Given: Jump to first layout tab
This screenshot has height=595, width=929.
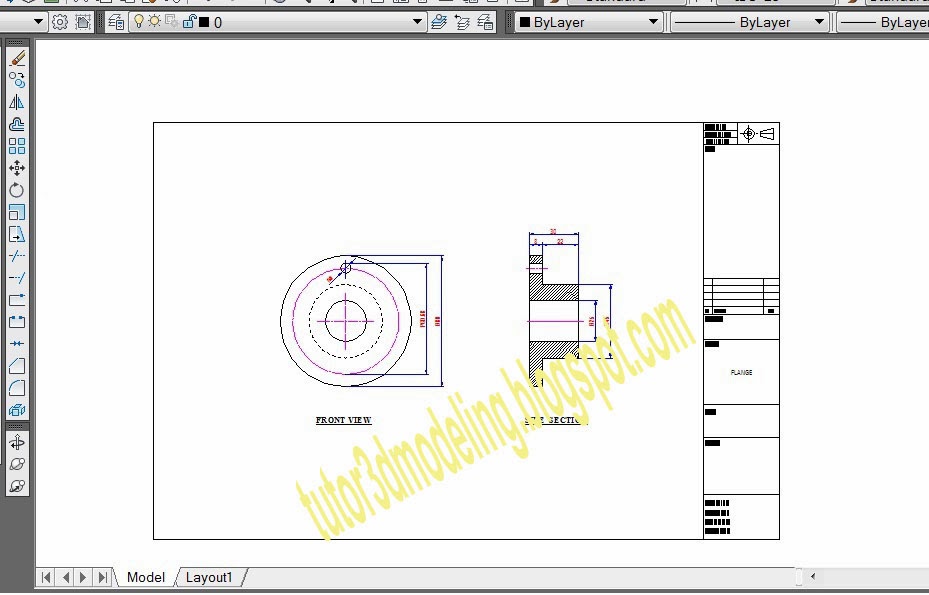Looking at the screenshot, I should point(46,577).
